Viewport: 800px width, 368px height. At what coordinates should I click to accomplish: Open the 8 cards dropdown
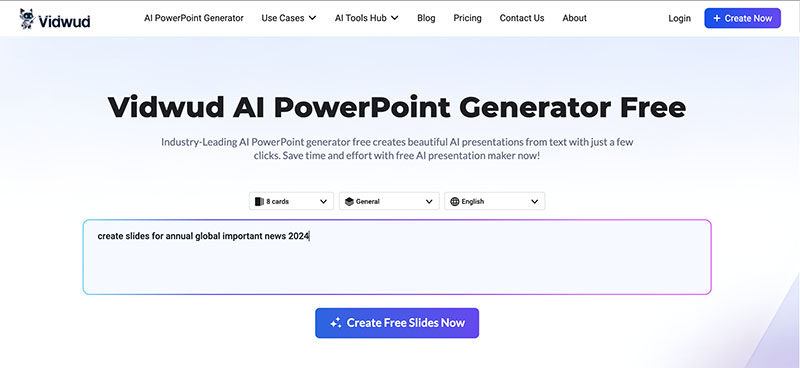click(291, 201)
